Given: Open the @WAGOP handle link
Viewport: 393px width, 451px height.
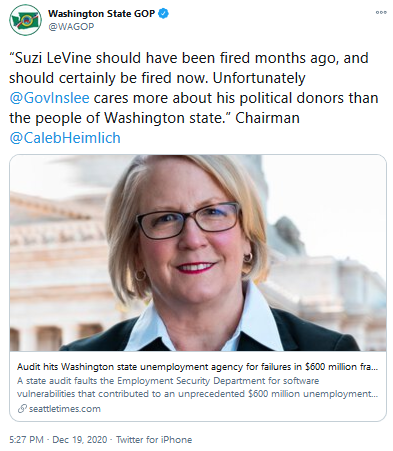Looking at the screenshot, I should (71, 27).
